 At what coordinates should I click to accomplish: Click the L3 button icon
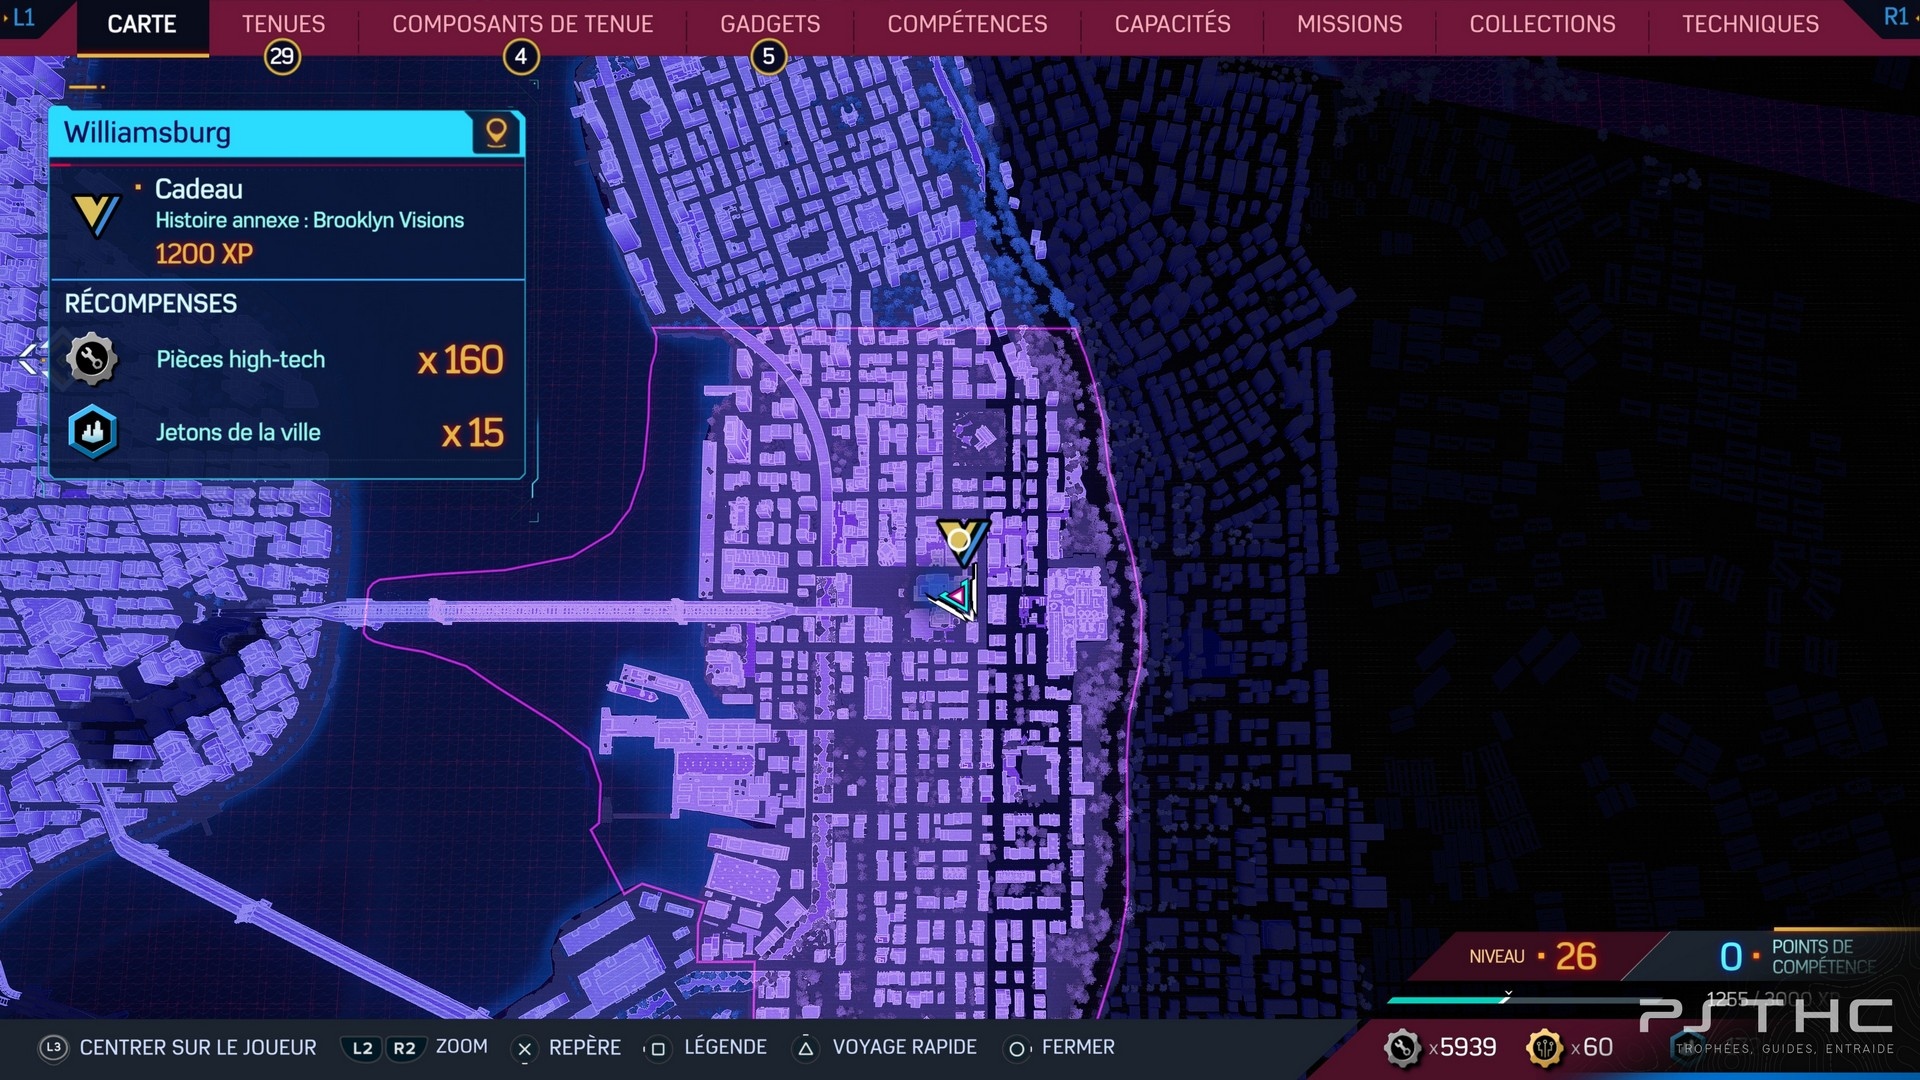point(53,1047)
